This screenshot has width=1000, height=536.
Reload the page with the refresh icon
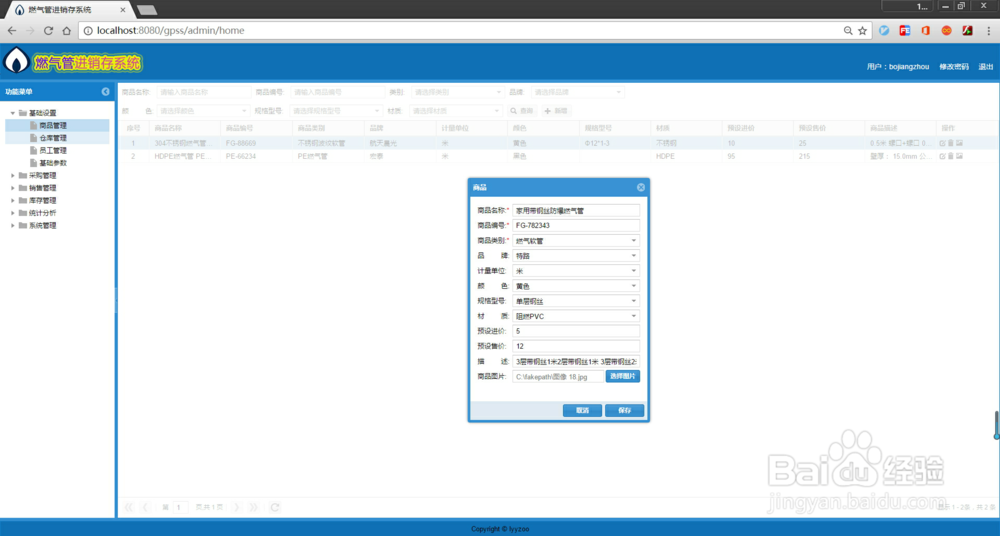point(48,31)
